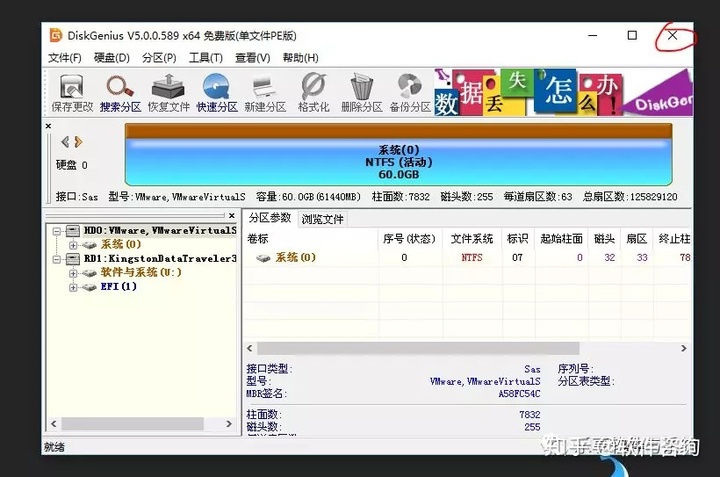Select 系统(0) under HD0 in the tree
Viewport: 720px width, 477px height.
point(121,244)
